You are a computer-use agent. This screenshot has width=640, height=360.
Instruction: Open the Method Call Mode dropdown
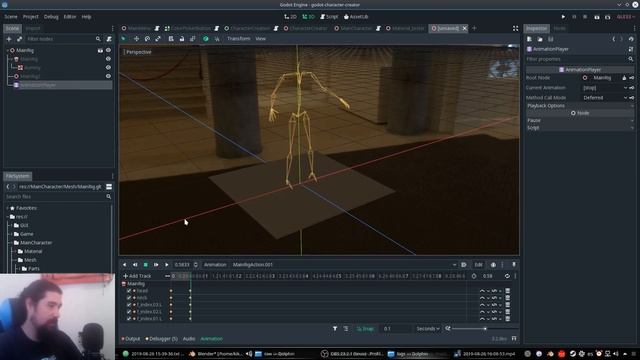tap(605, 98)
